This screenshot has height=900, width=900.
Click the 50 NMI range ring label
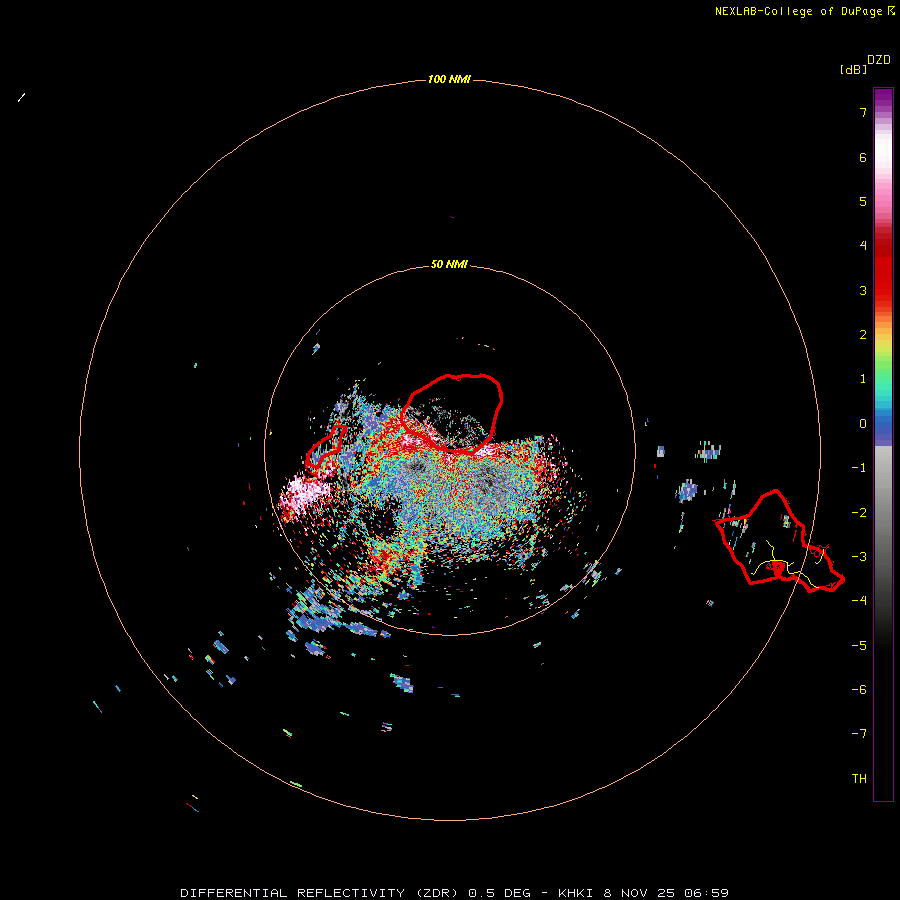click(x=449, y=264)
